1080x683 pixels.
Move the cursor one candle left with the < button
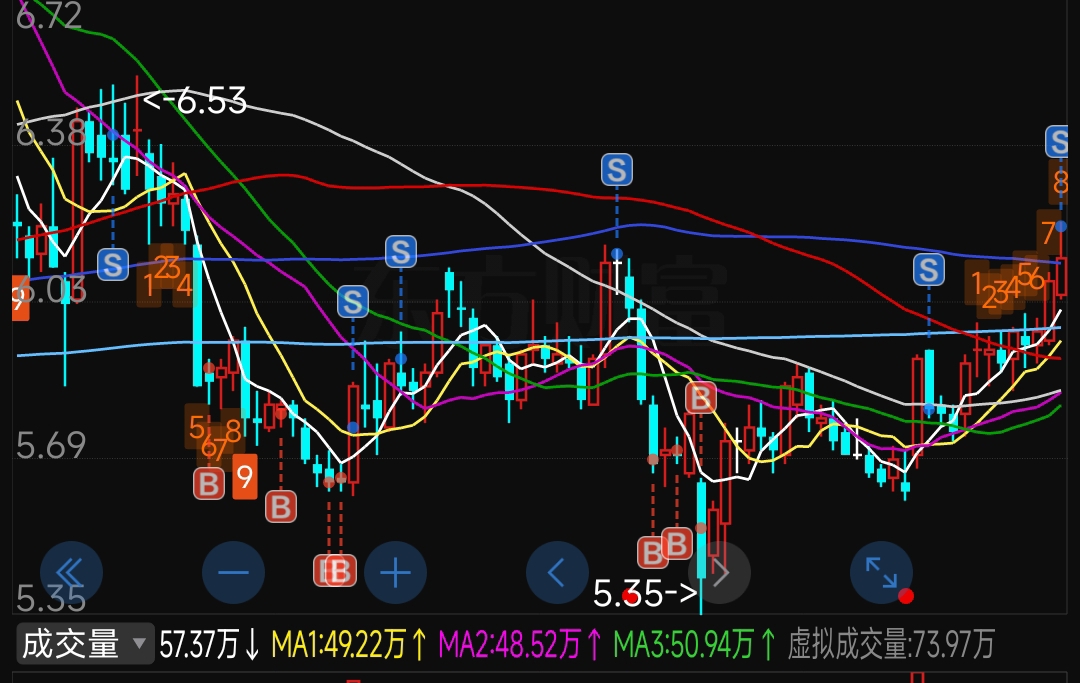557,573
